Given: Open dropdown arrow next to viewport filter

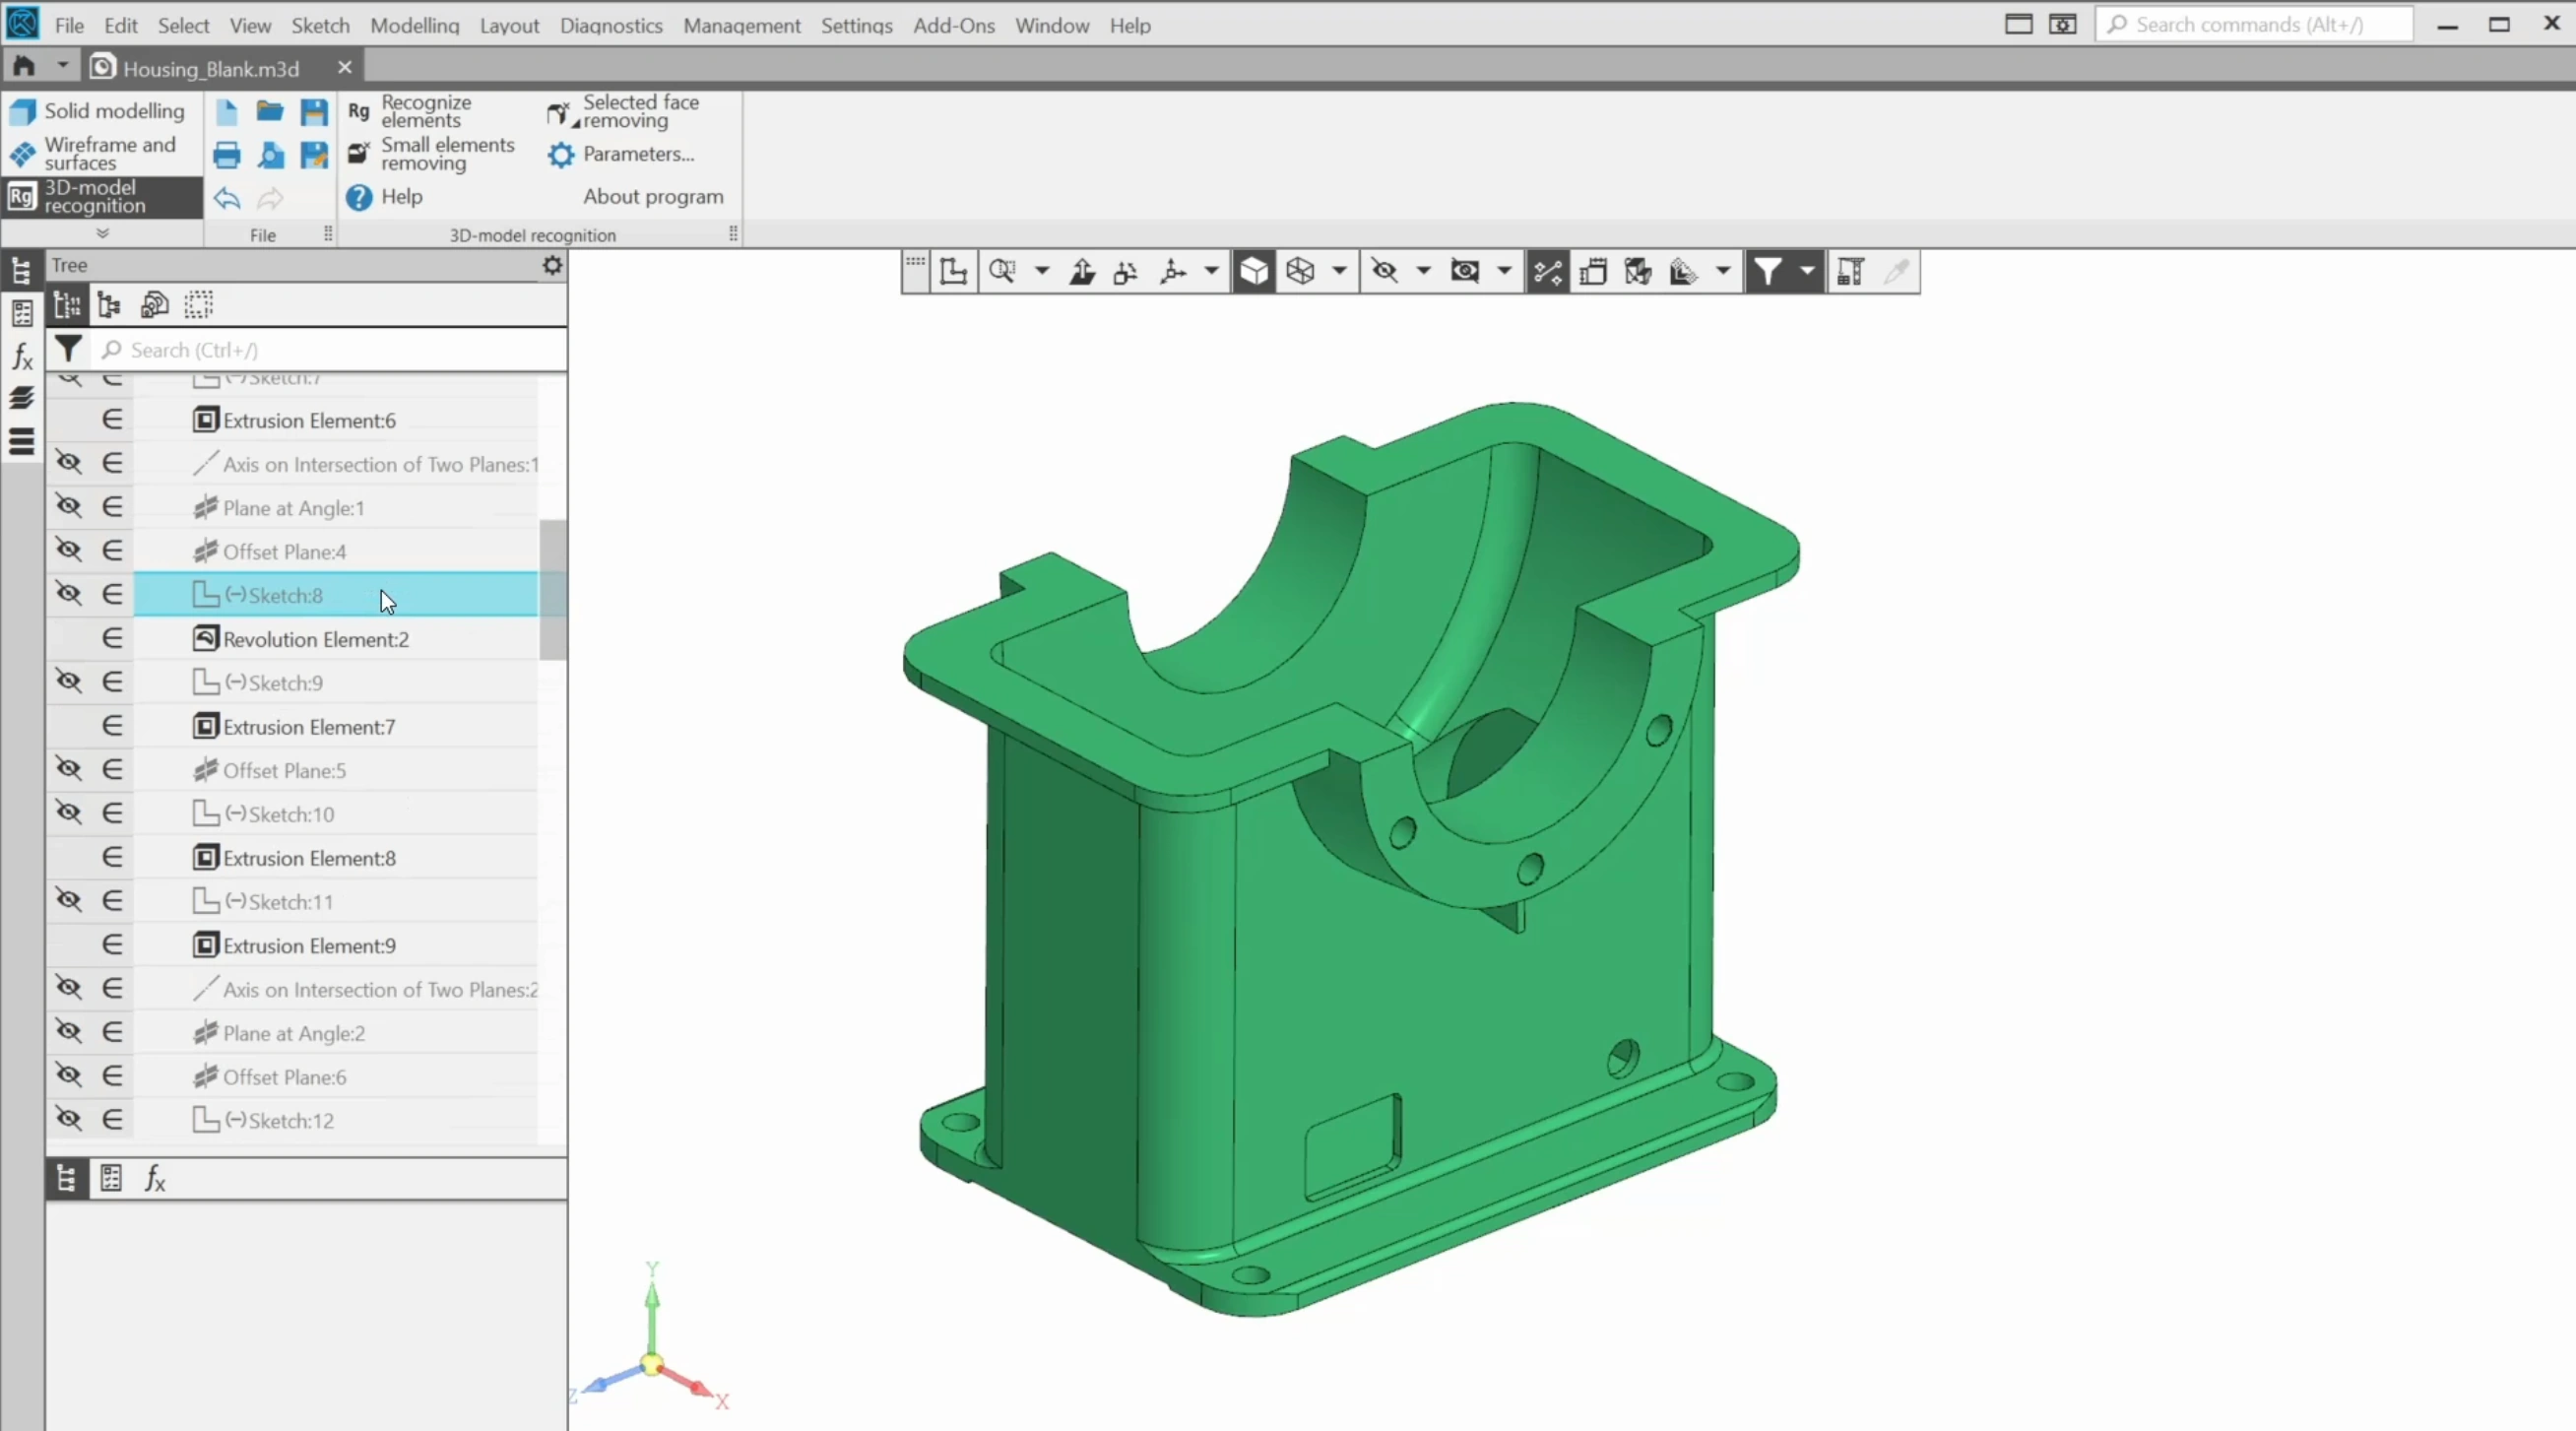Looking at the screenshot, I should click(x=1806, y=271).
